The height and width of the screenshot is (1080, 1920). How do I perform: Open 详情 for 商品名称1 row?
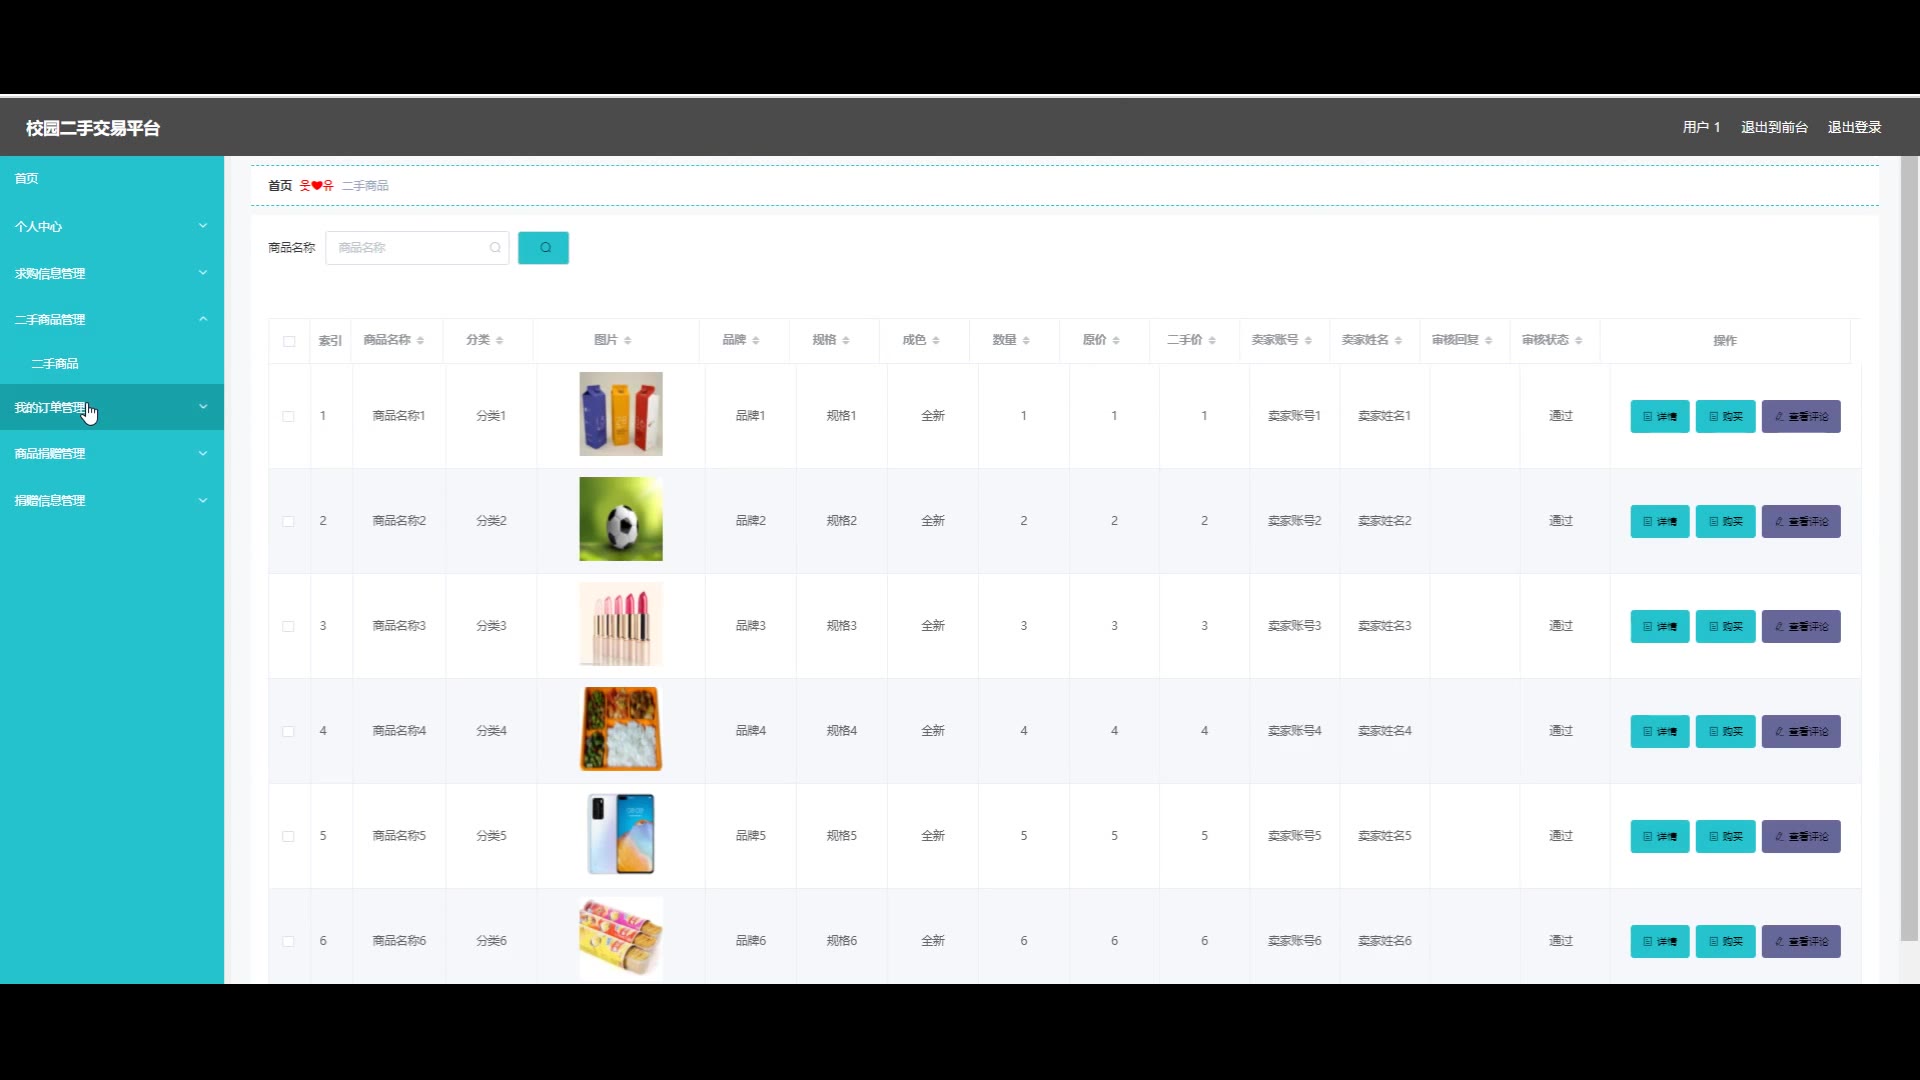coord(1659,416)
